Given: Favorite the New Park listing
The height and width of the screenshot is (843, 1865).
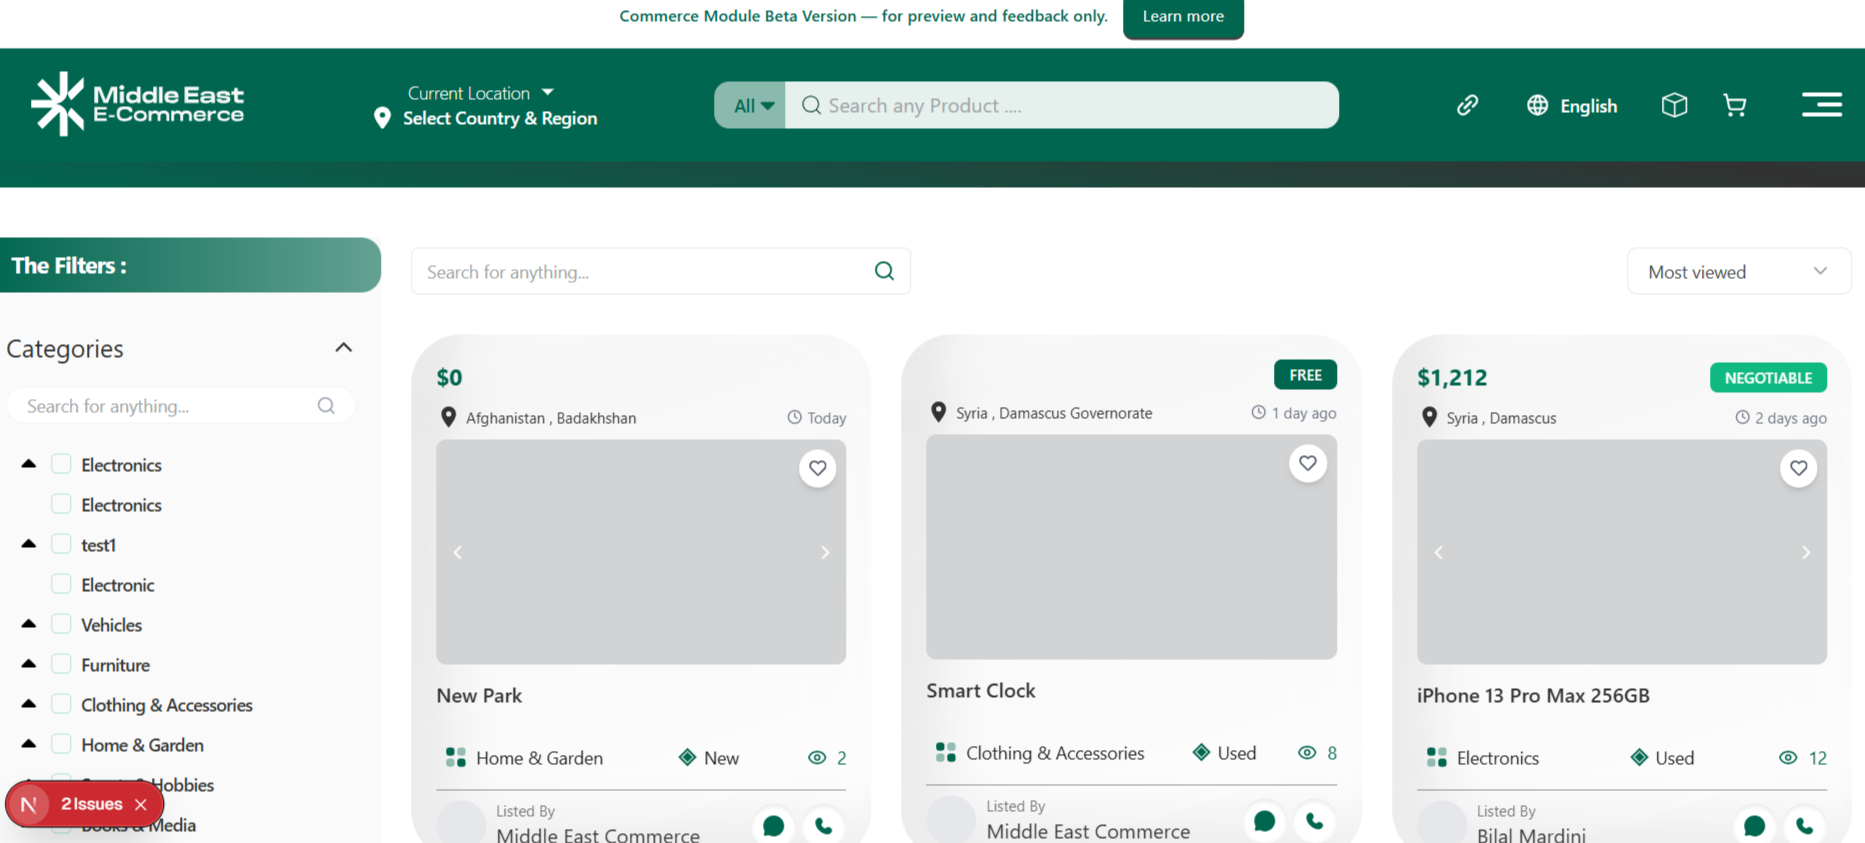Looking at the screenshot, I should tap(817, 468).
